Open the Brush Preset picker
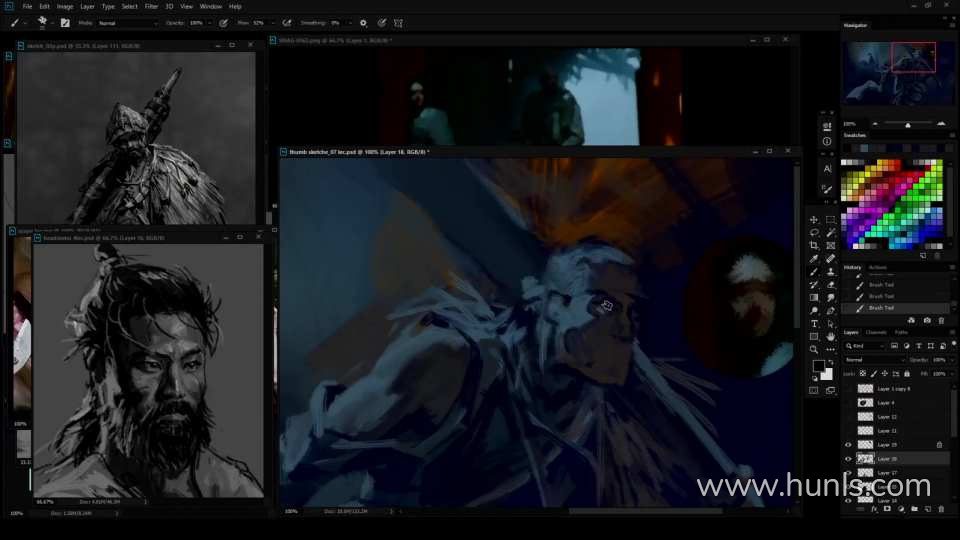Viewport: 960px width, 540px height. coord(43,23)
